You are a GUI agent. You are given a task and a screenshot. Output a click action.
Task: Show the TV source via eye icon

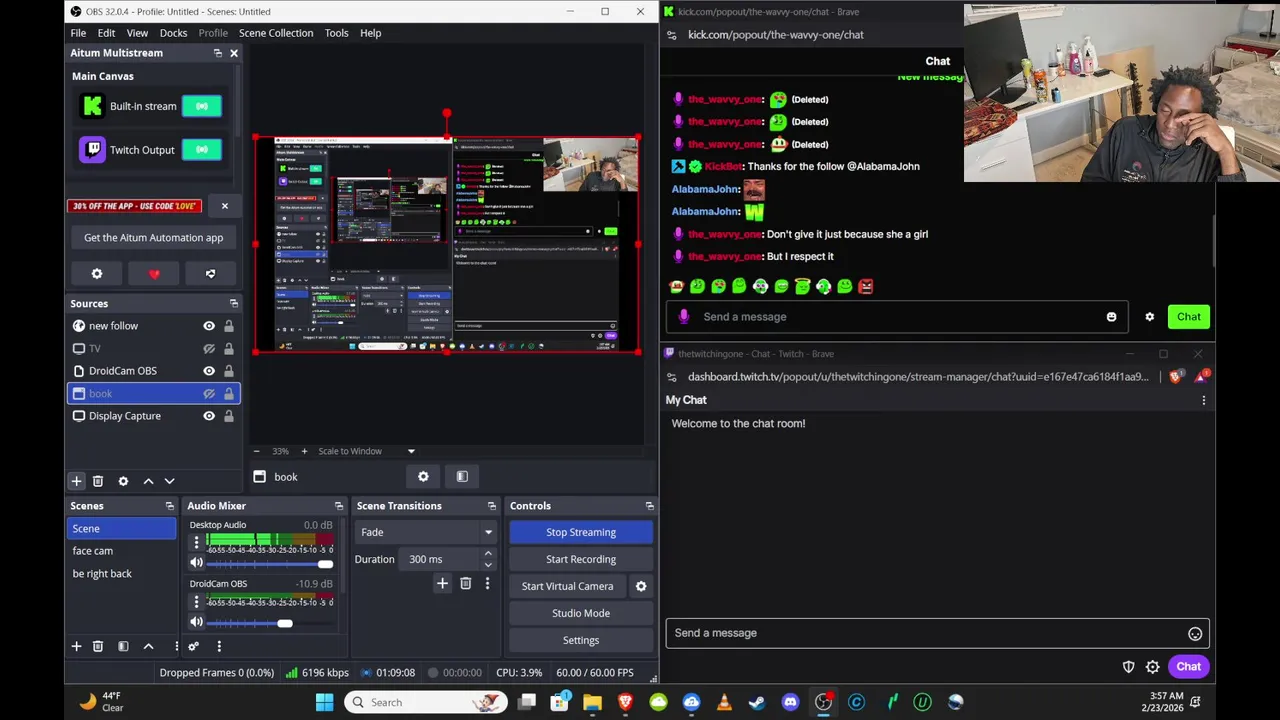tap(209, 349)
